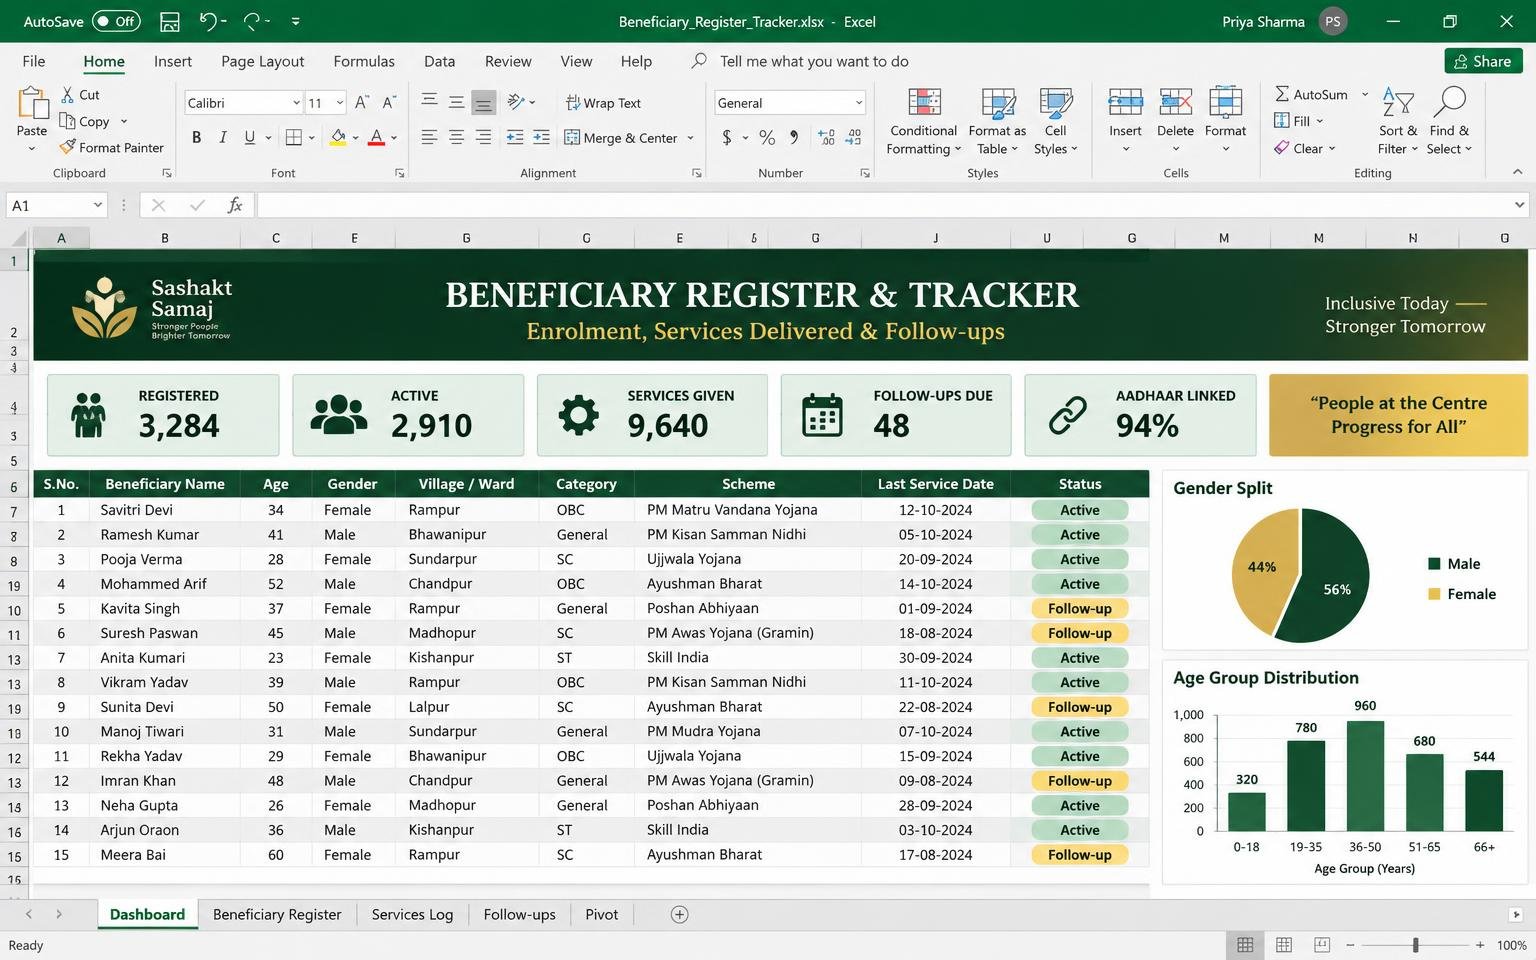Viewport: 1536px width, 960px height.
Task: Increase the font size with the larger A
Action: coord(362,103)
